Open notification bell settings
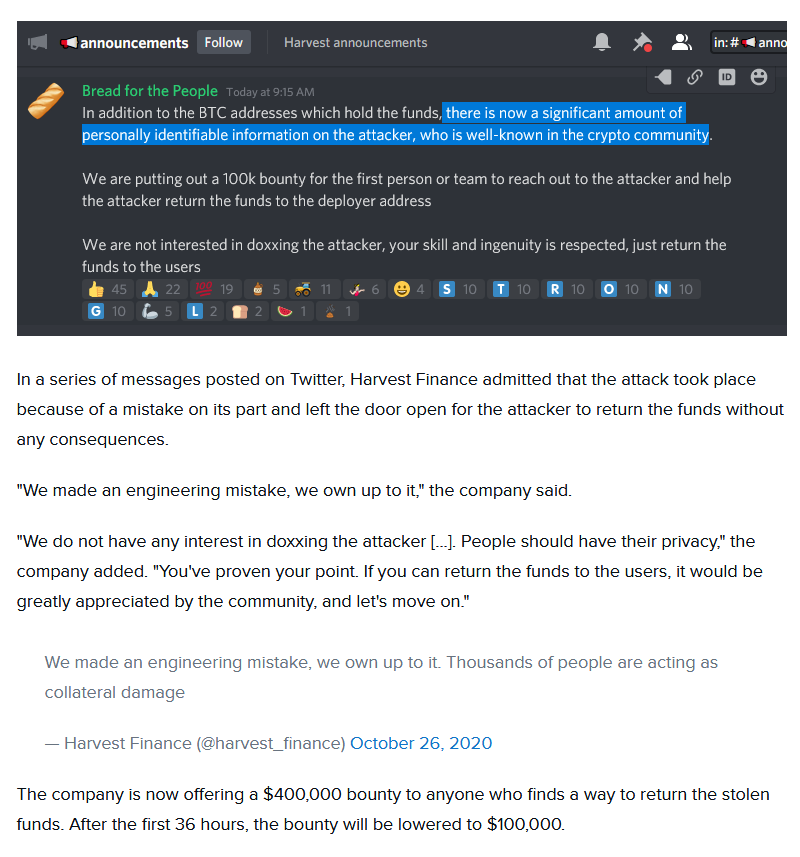This screenshot has height=857, width=800. pyautogui.click(x=602, y=42)
